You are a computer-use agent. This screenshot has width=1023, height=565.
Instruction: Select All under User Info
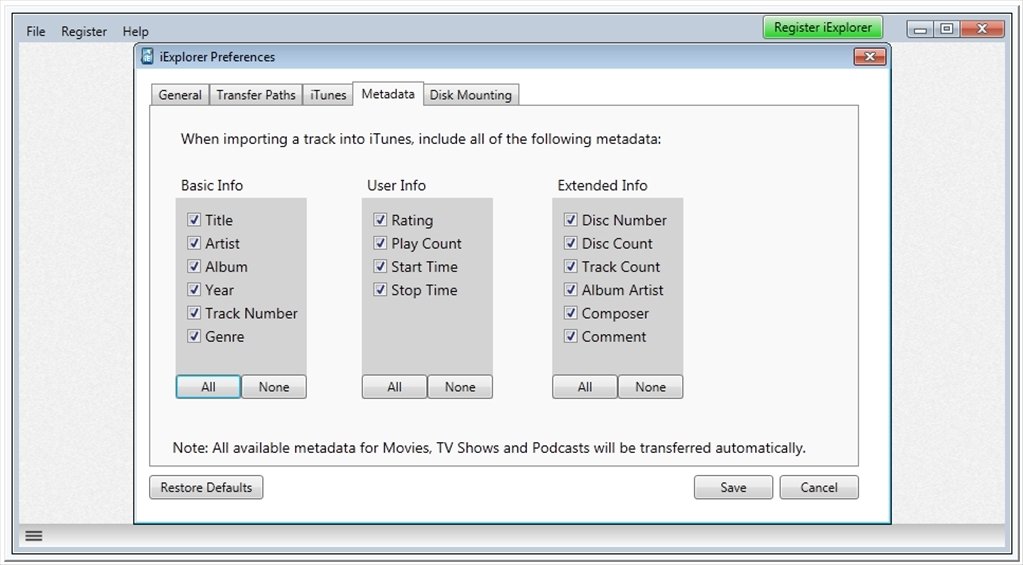(x=395, y=387)
